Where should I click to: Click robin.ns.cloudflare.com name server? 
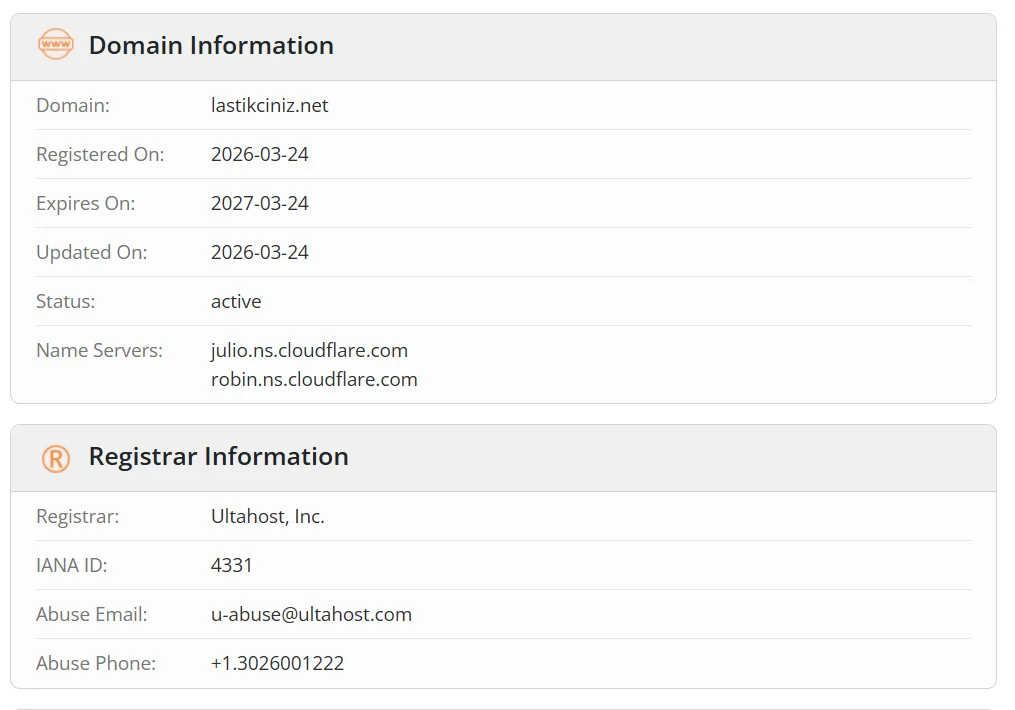pos(314,379)
